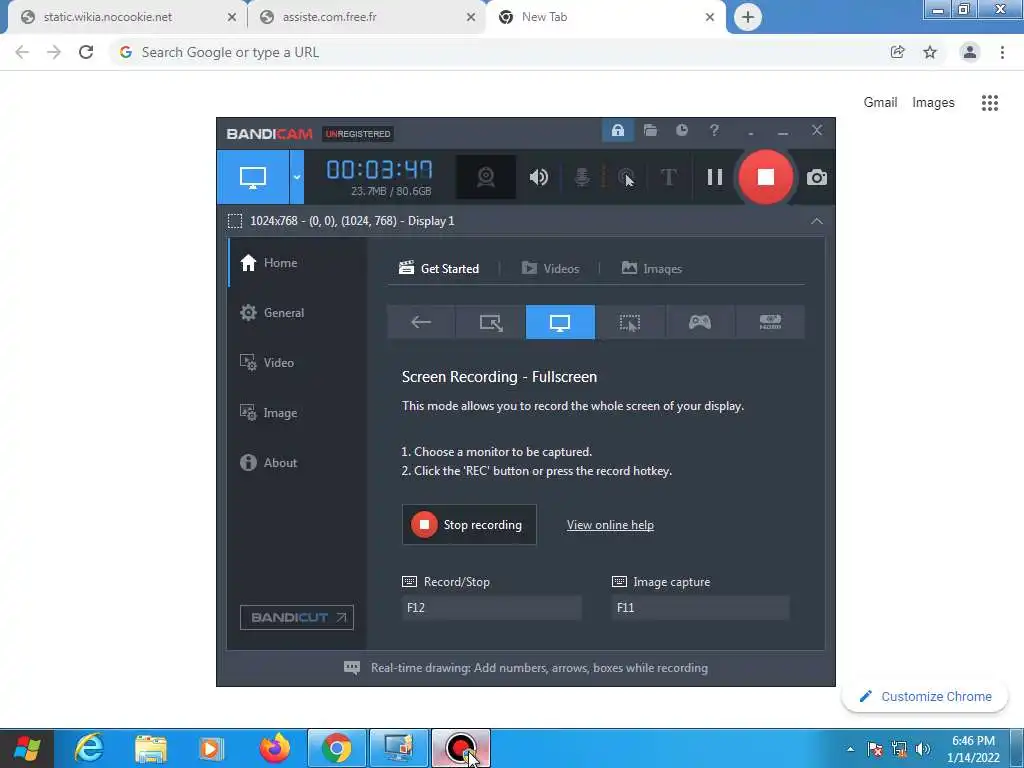1024x768 pixels.
Task: Toggle webcam overlay icon
Action: click(x=486, y=177)
